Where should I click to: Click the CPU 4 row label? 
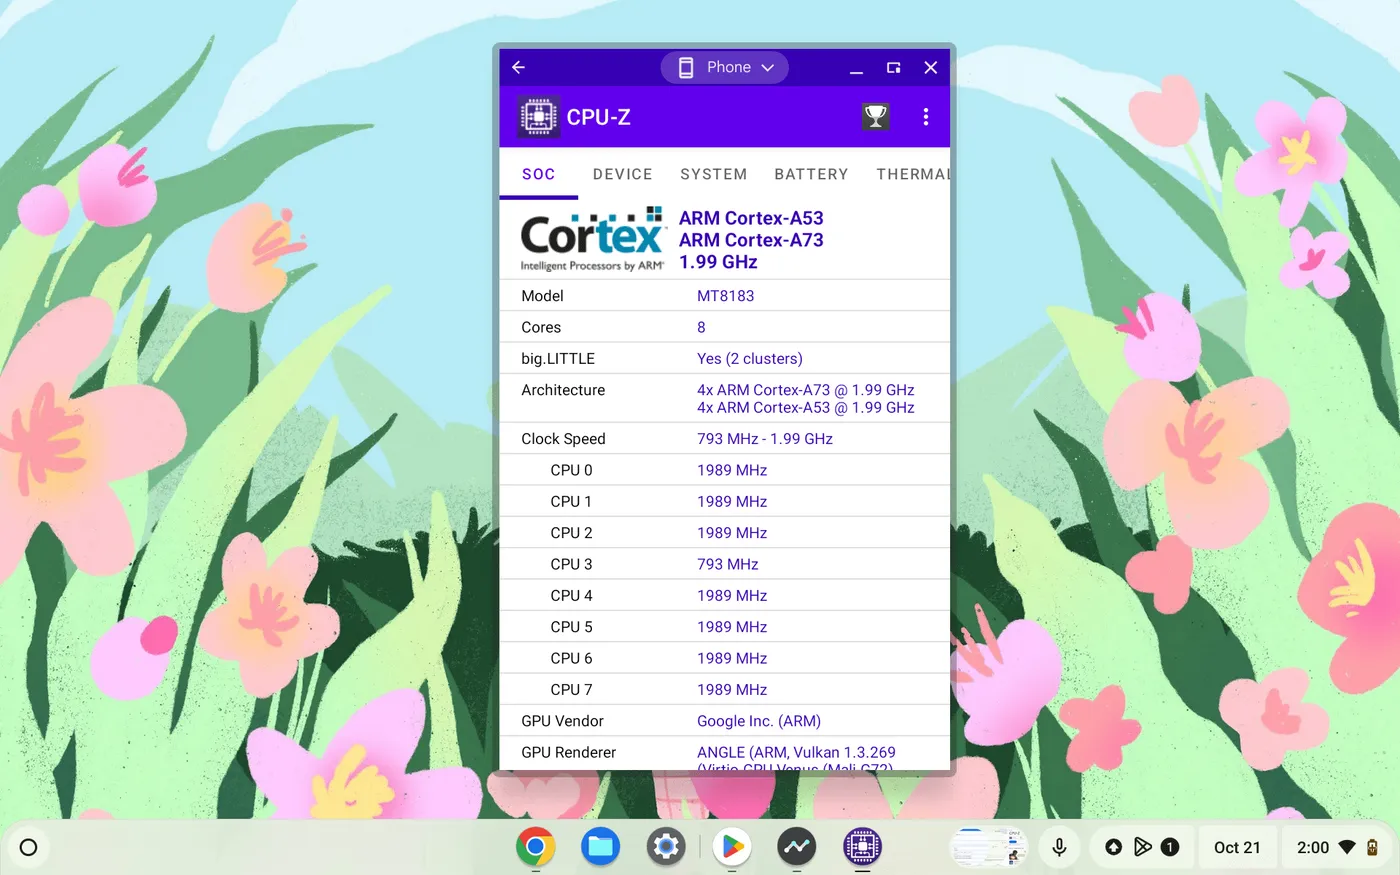[571, 596]
